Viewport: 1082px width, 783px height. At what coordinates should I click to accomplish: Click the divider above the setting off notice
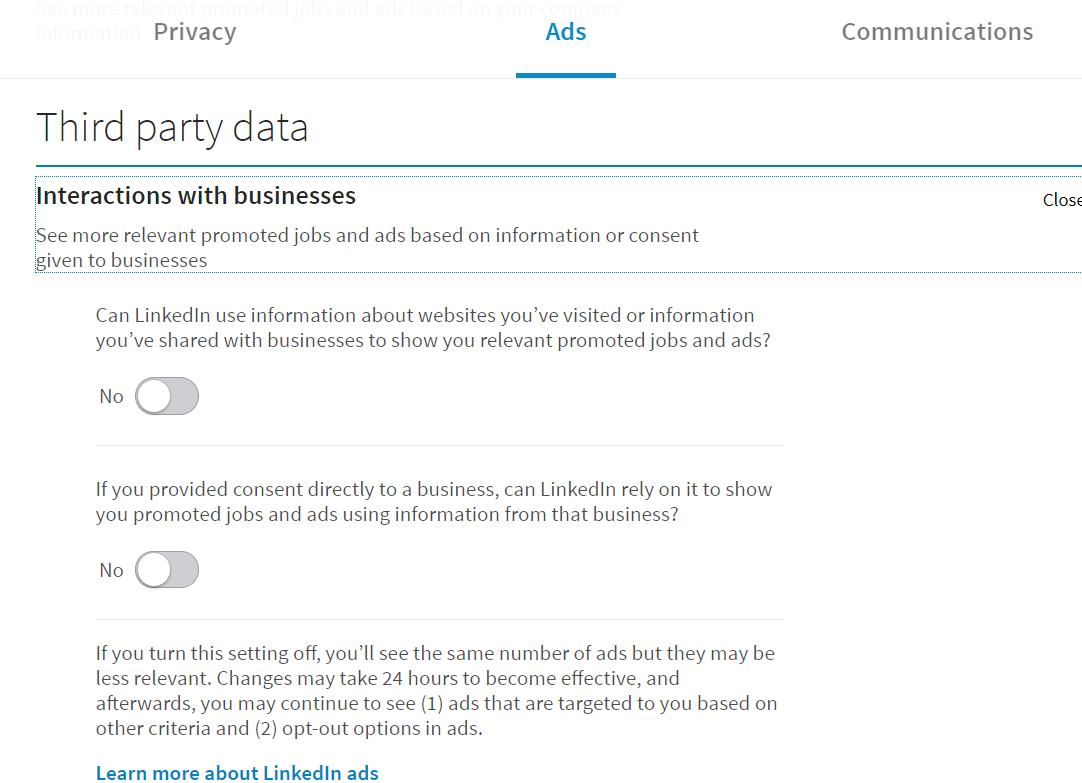click(439, 620)
